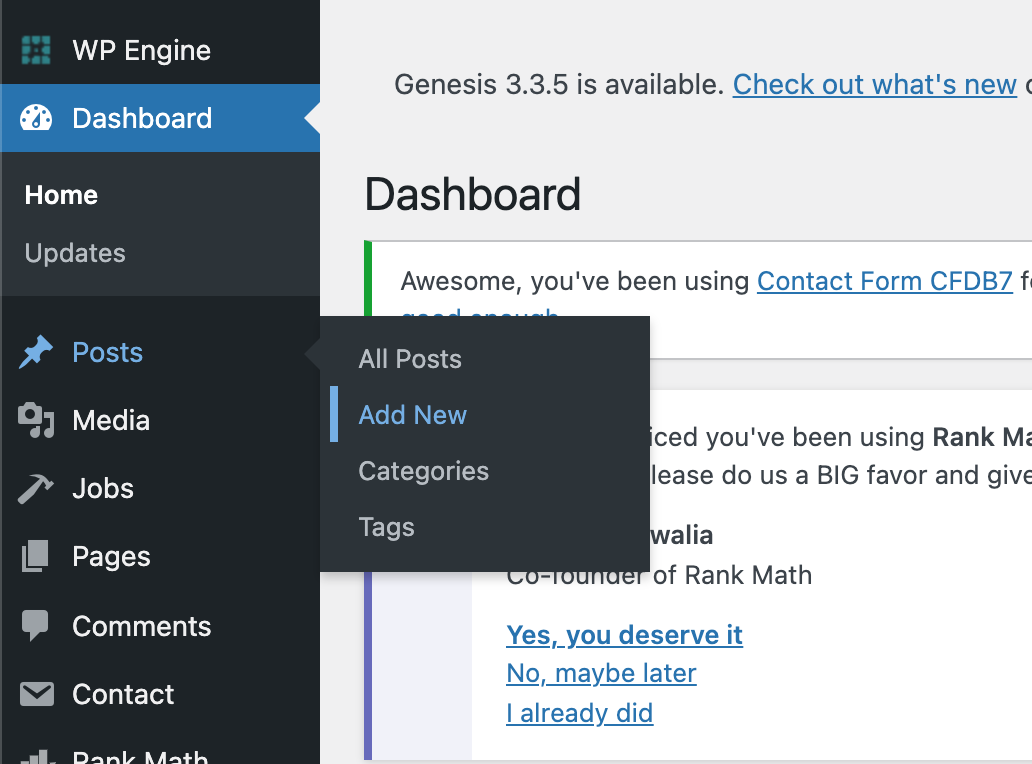
Task: Click "No, maybe later" link
Action: click(602, 673)
